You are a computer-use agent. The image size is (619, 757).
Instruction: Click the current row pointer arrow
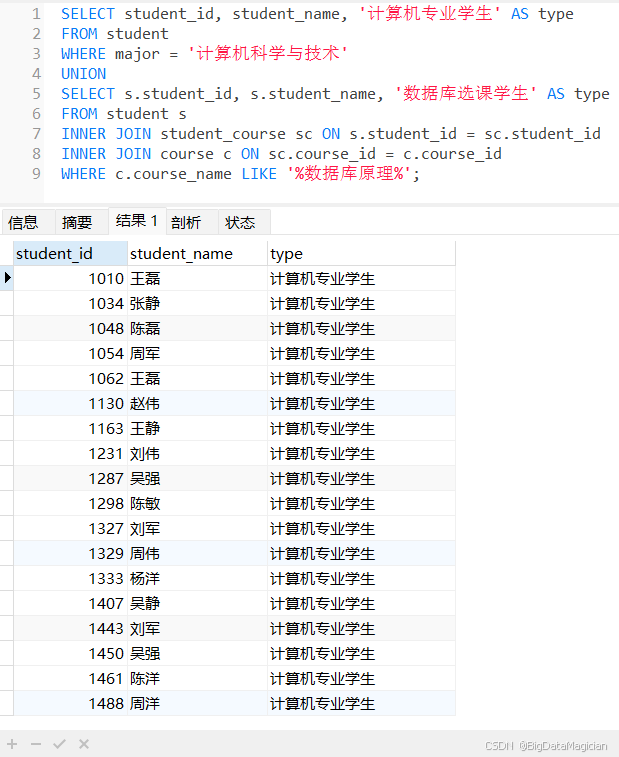coord(7,278)
